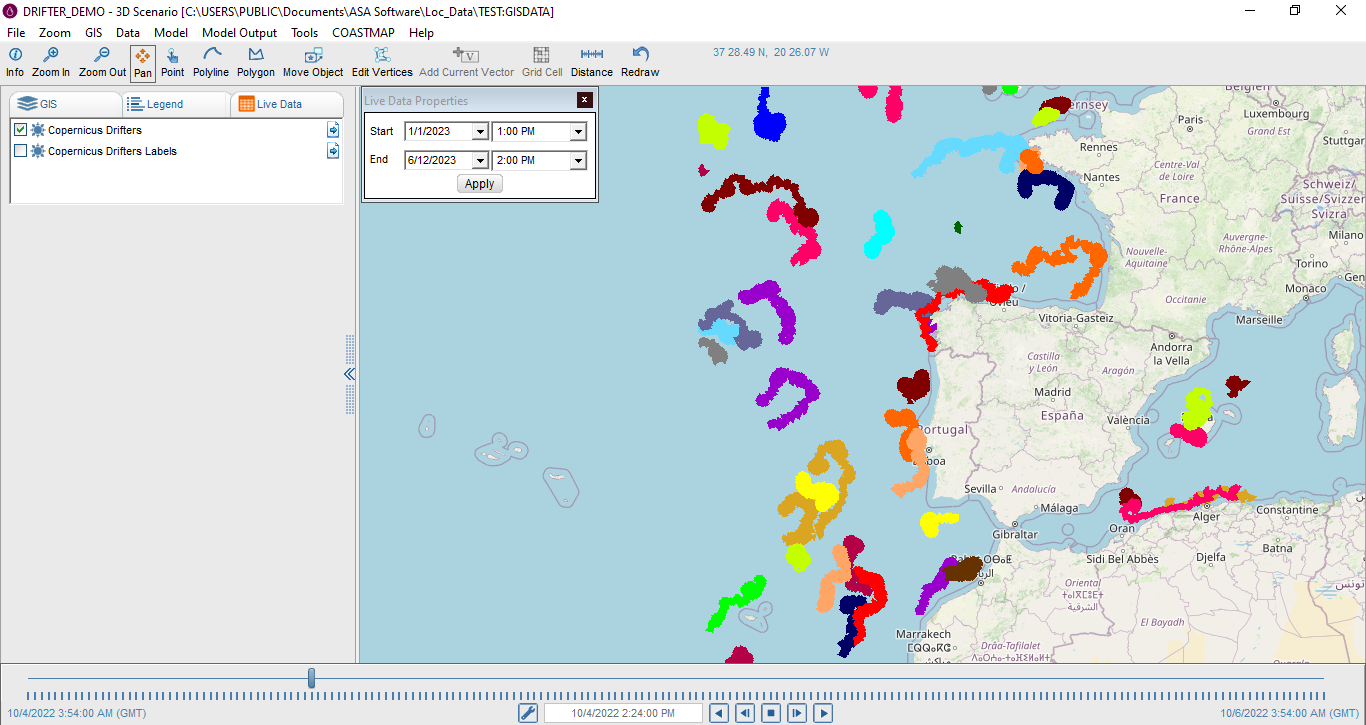
Task: Enable the Copernicus Drifters Labels checkbox
Action: 20,151
